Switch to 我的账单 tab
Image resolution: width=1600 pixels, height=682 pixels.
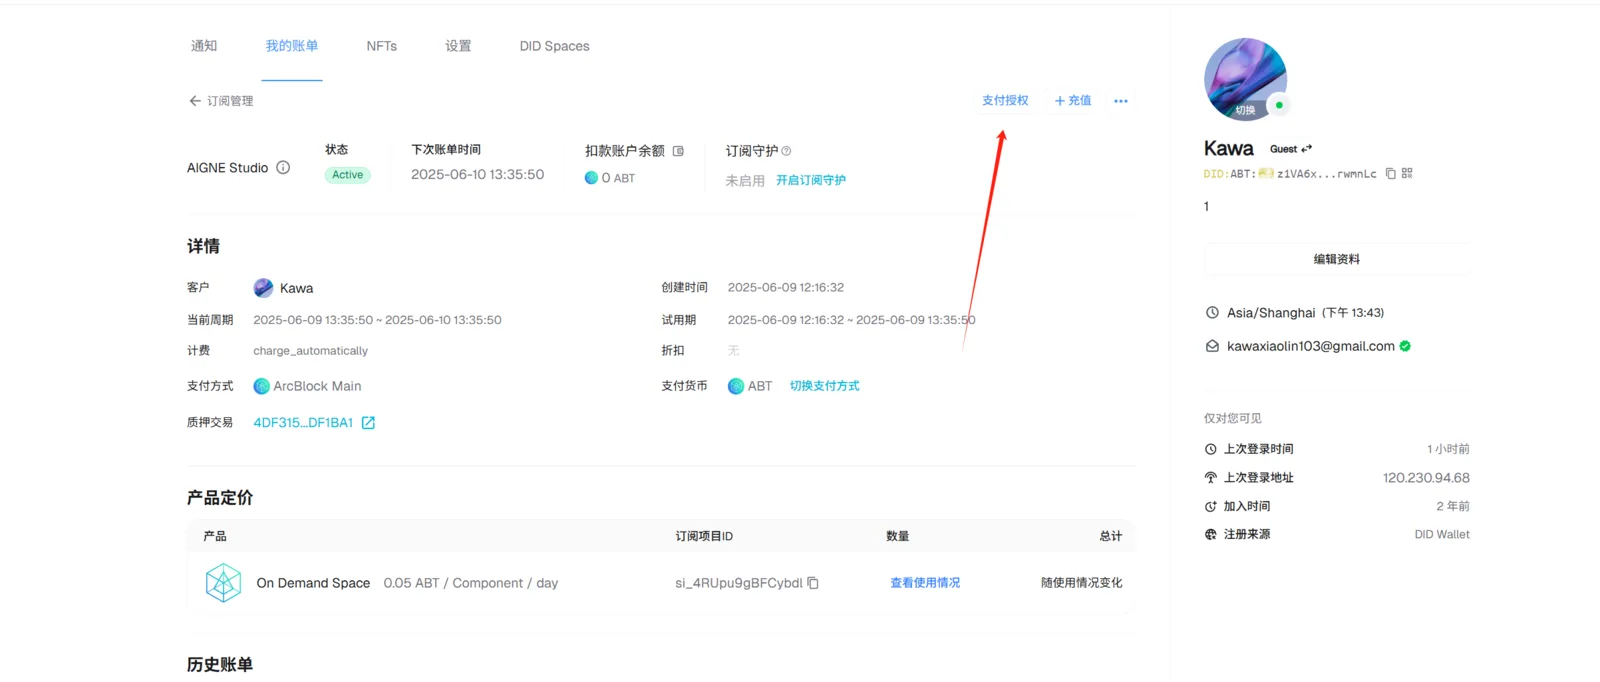pos(292,46)
